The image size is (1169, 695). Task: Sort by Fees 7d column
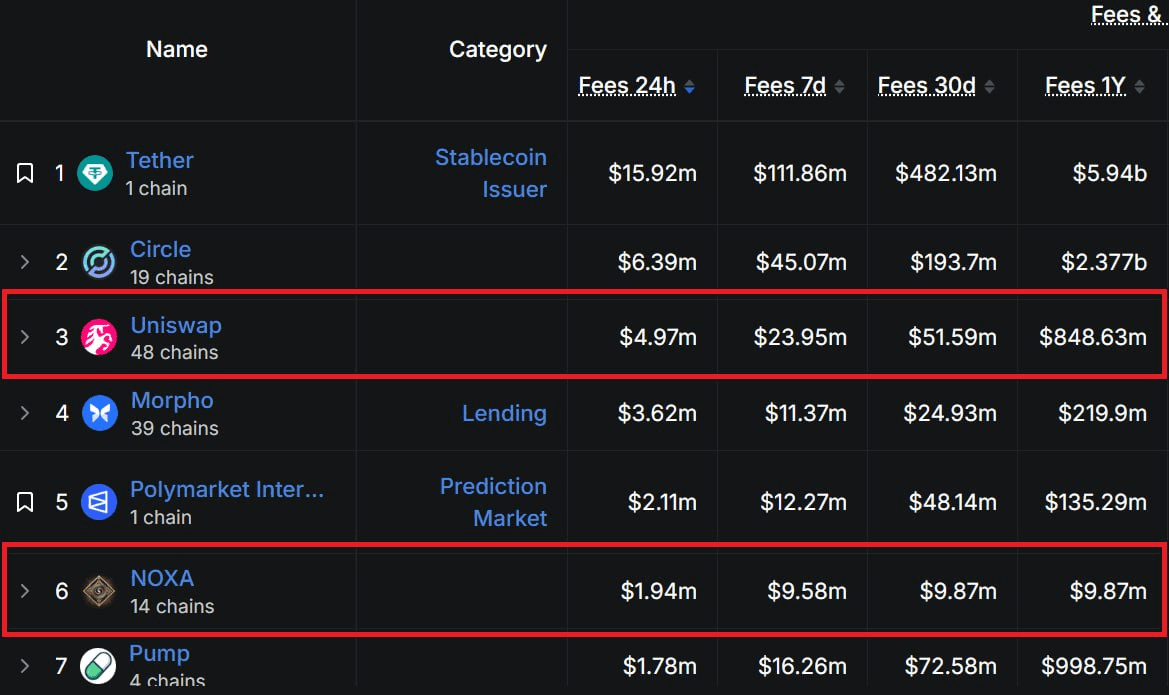794,86
